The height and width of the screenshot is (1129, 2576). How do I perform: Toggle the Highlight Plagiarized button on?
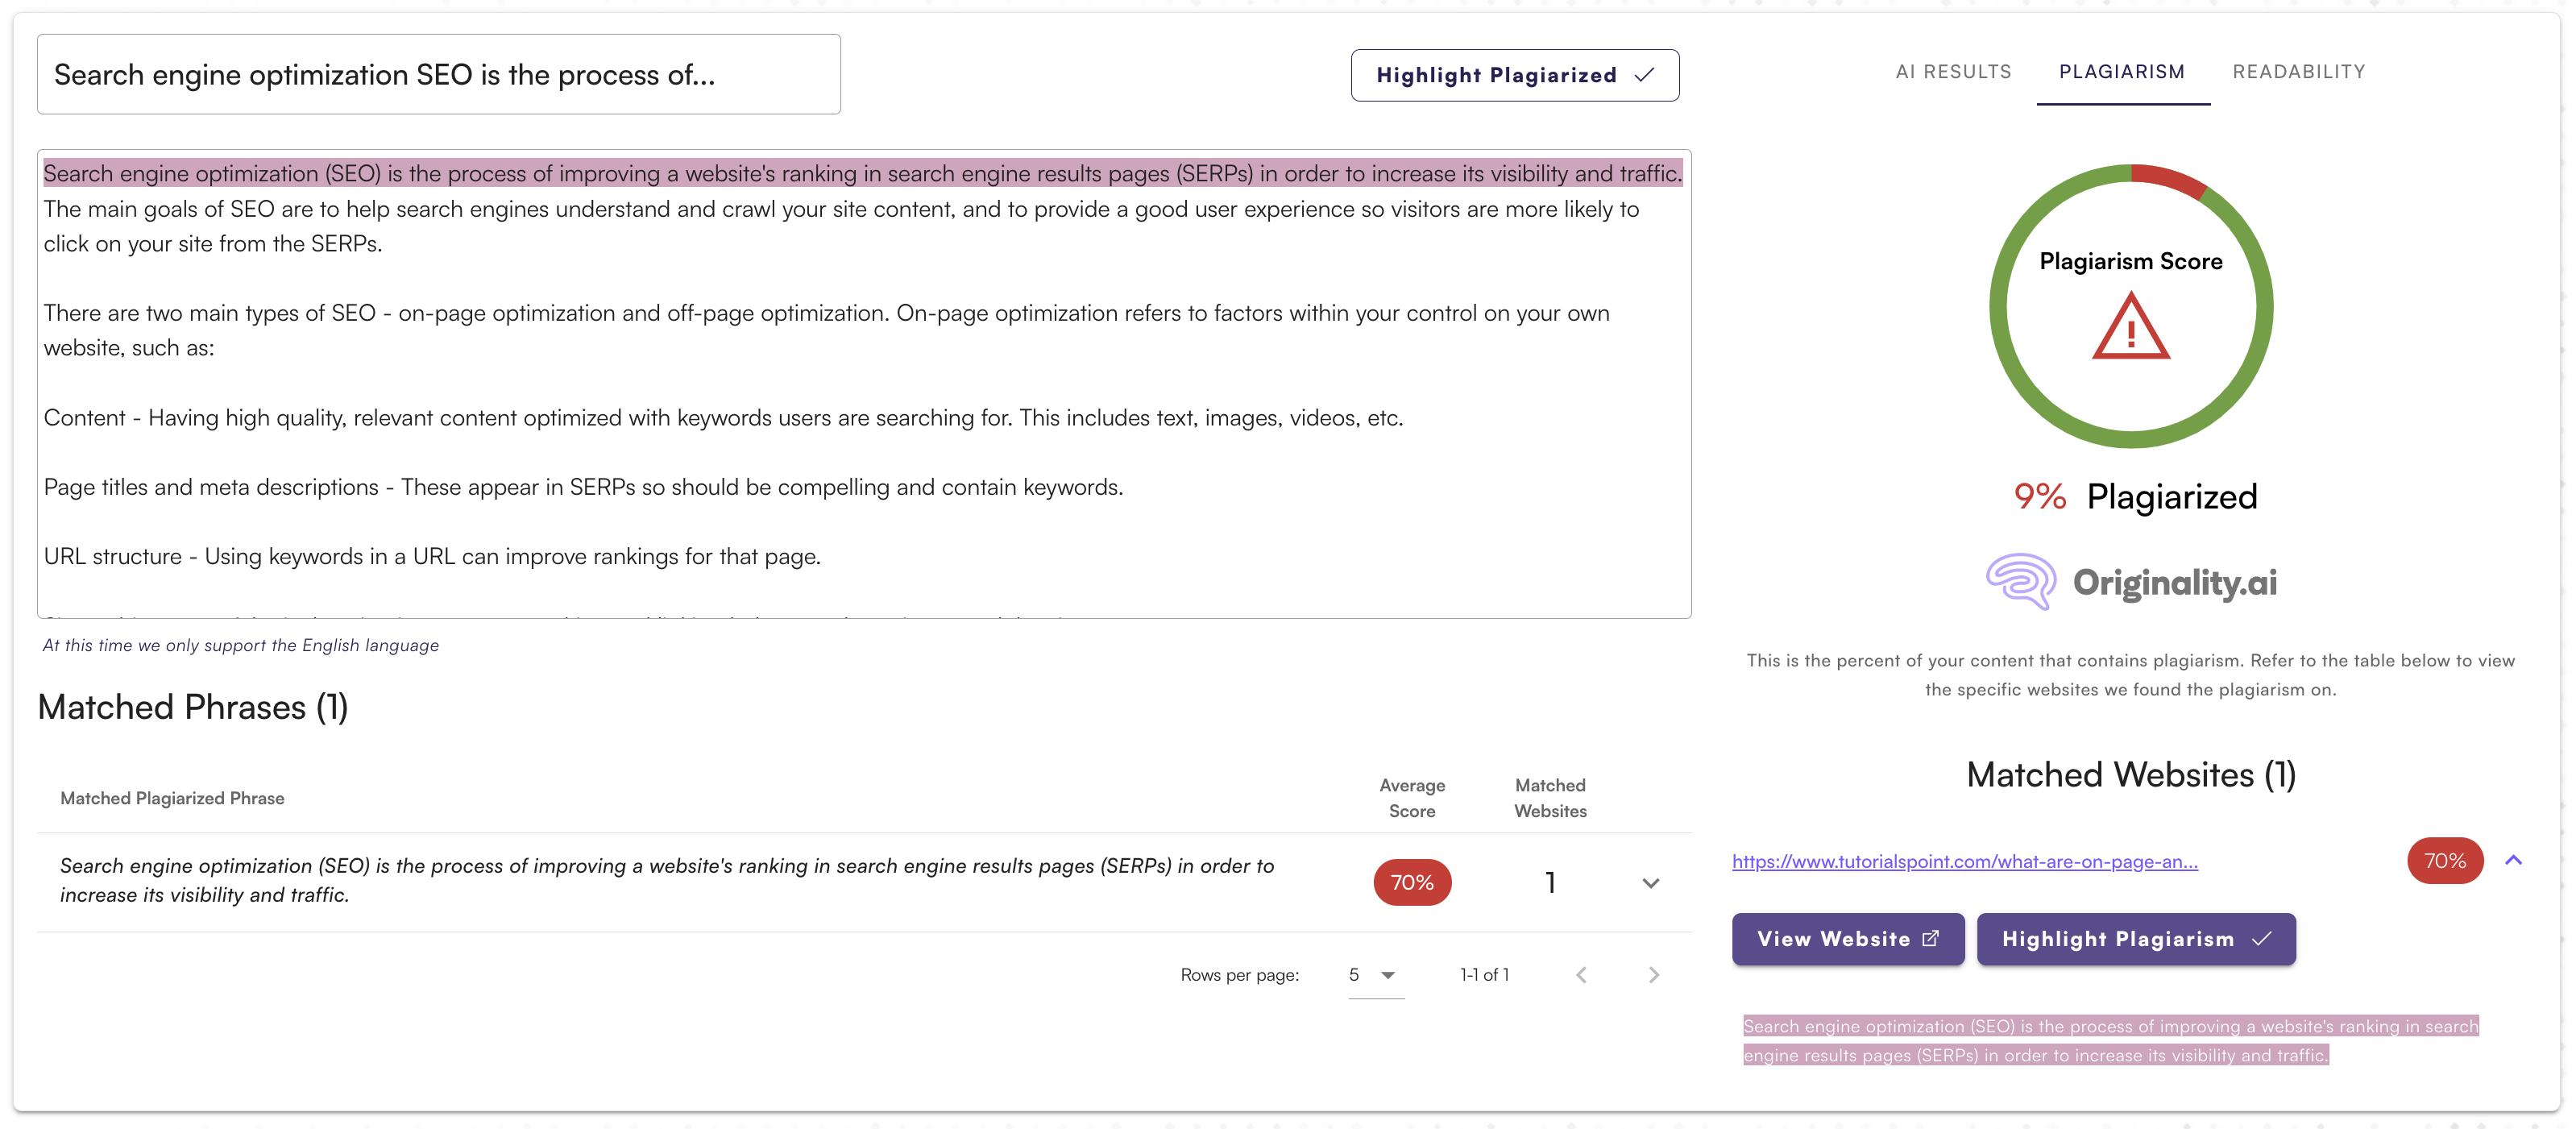coord(1515,74)
